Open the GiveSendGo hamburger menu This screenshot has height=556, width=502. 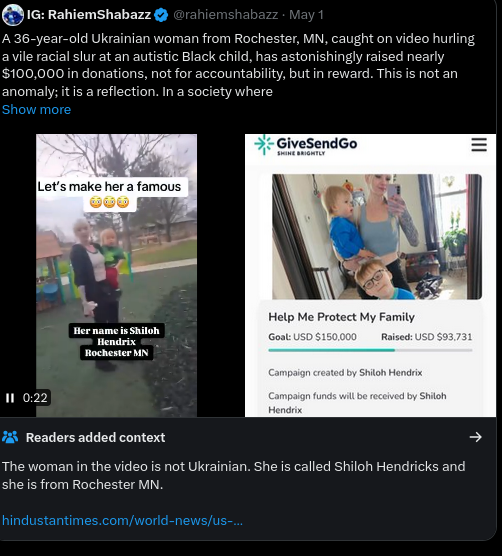pos(479,145)
